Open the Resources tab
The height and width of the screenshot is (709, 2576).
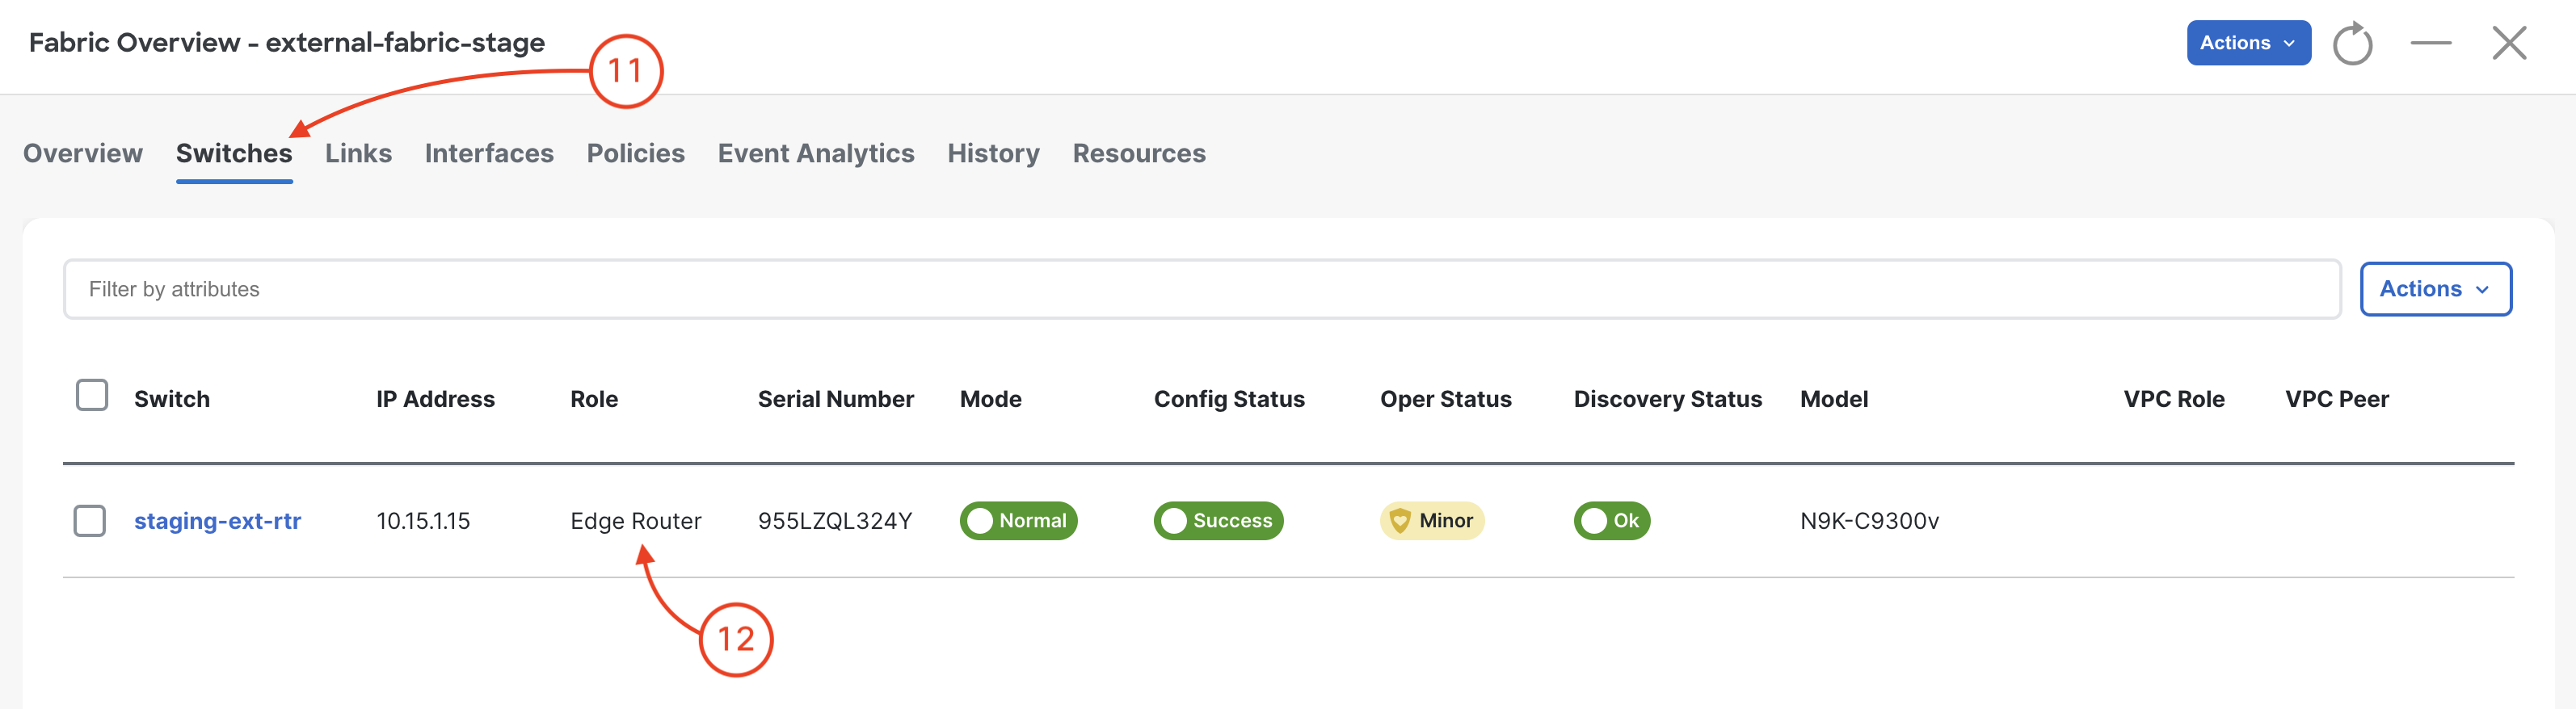click(x=1139, y=153)
